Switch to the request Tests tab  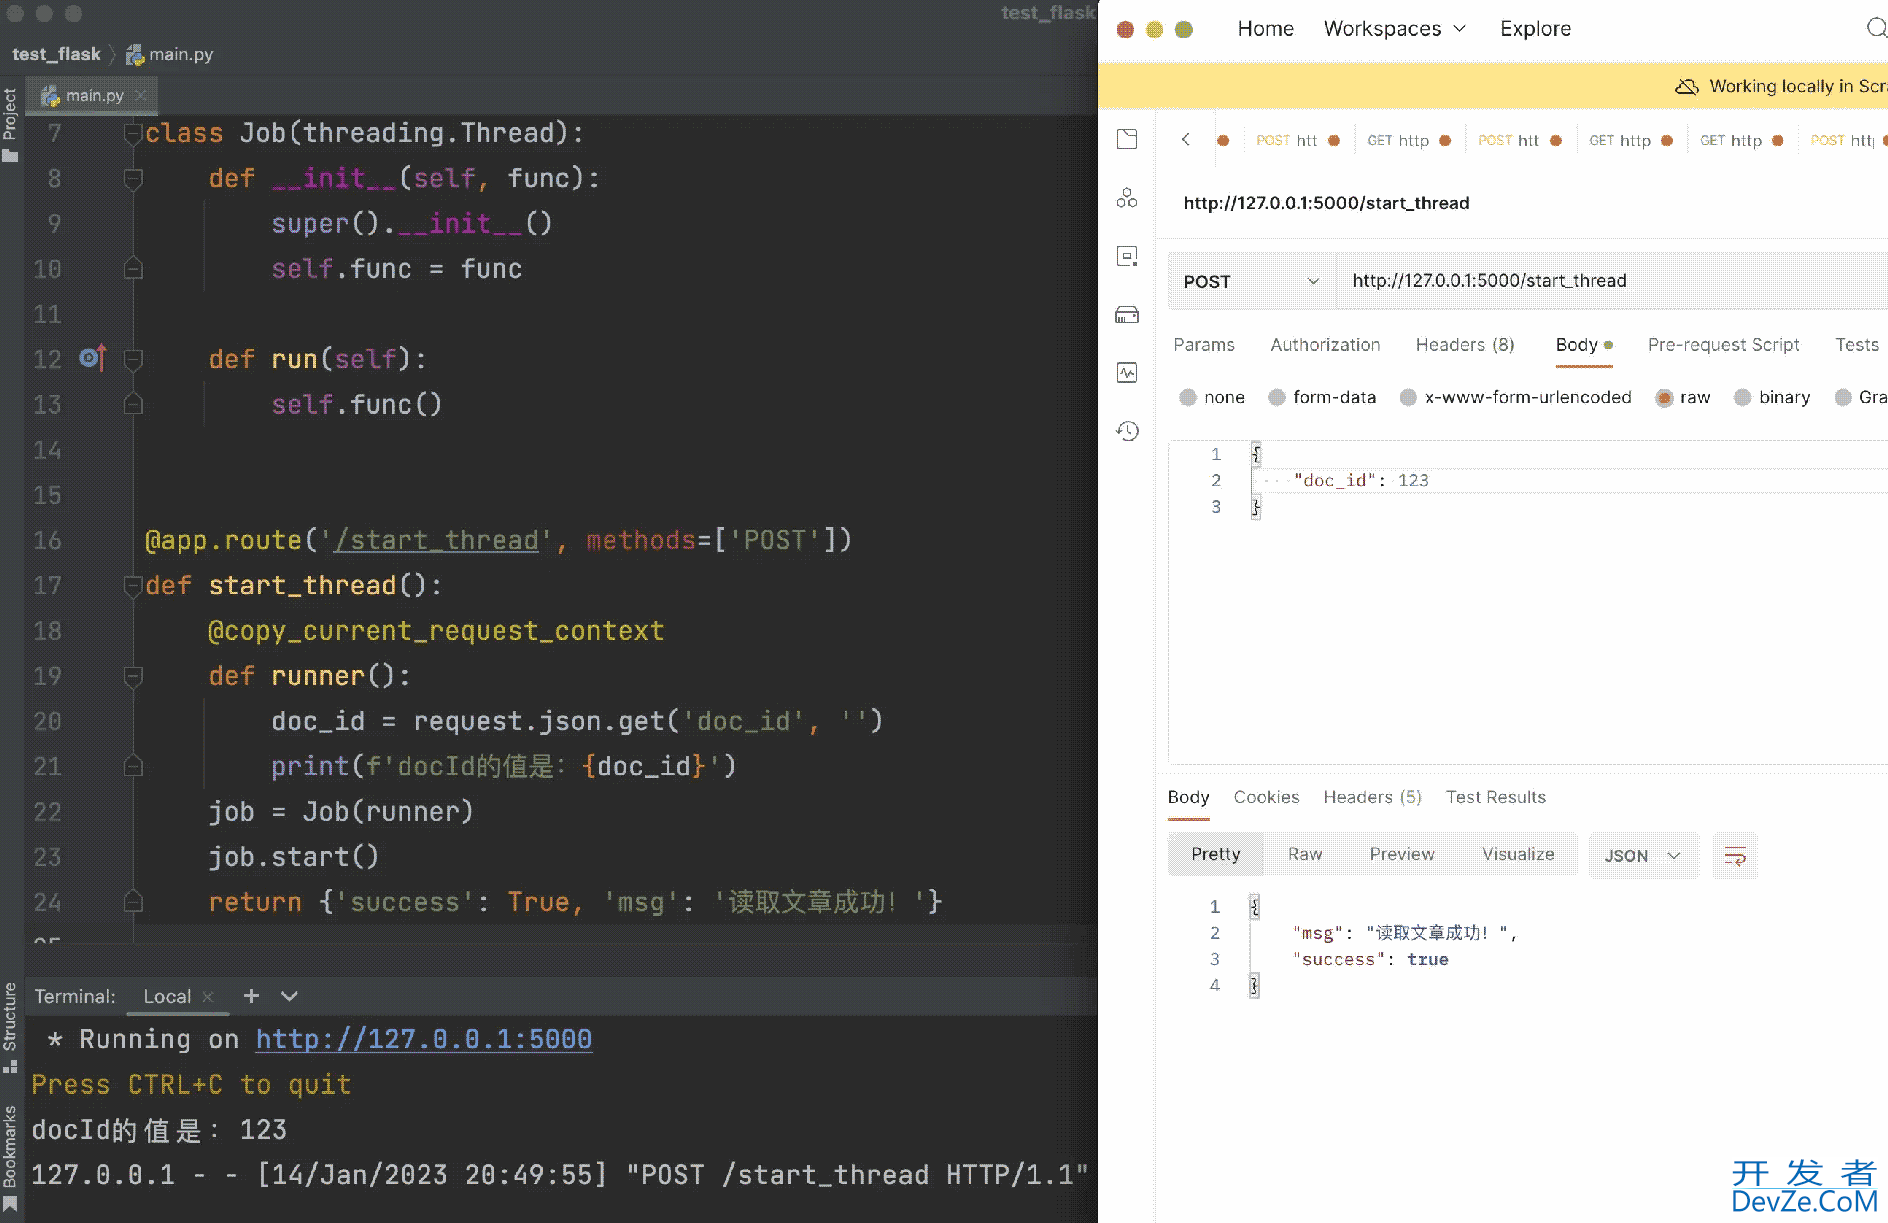[1856, 345]
